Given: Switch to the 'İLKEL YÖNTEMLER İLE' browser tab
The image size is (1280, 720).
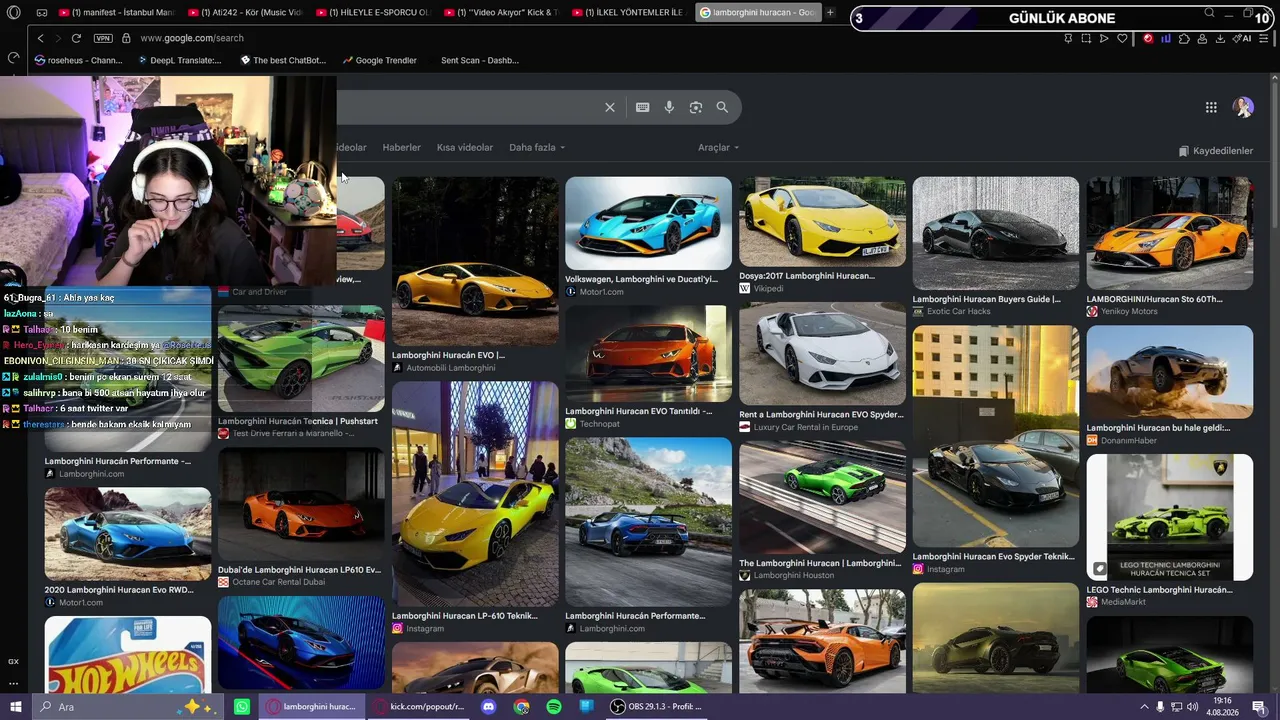Looking at the screenshot, I should click(628, 13).
